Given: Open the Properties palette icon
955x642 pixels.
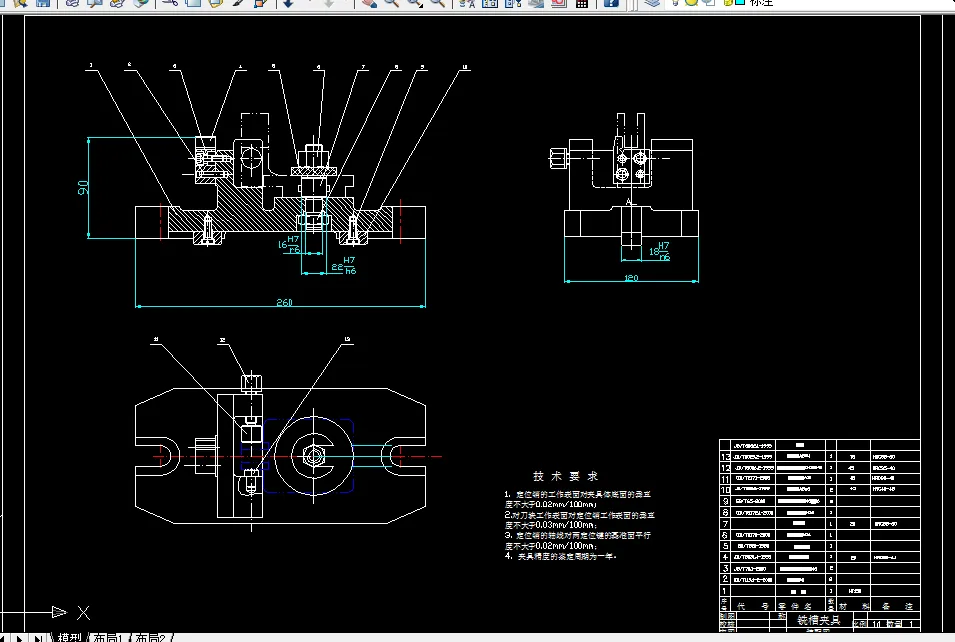Looking at the screenshot, I should coord(467,3).
